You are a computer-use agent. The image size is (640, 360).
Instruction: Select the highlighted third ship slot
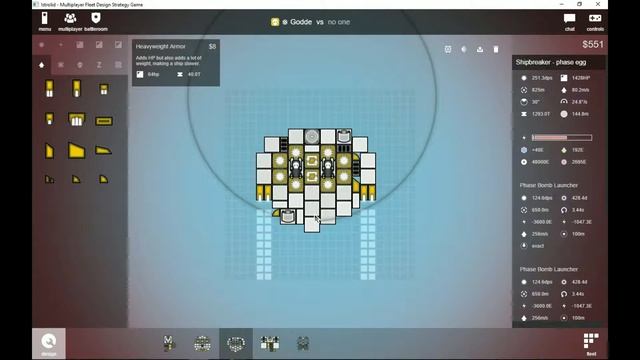[236, 344]
